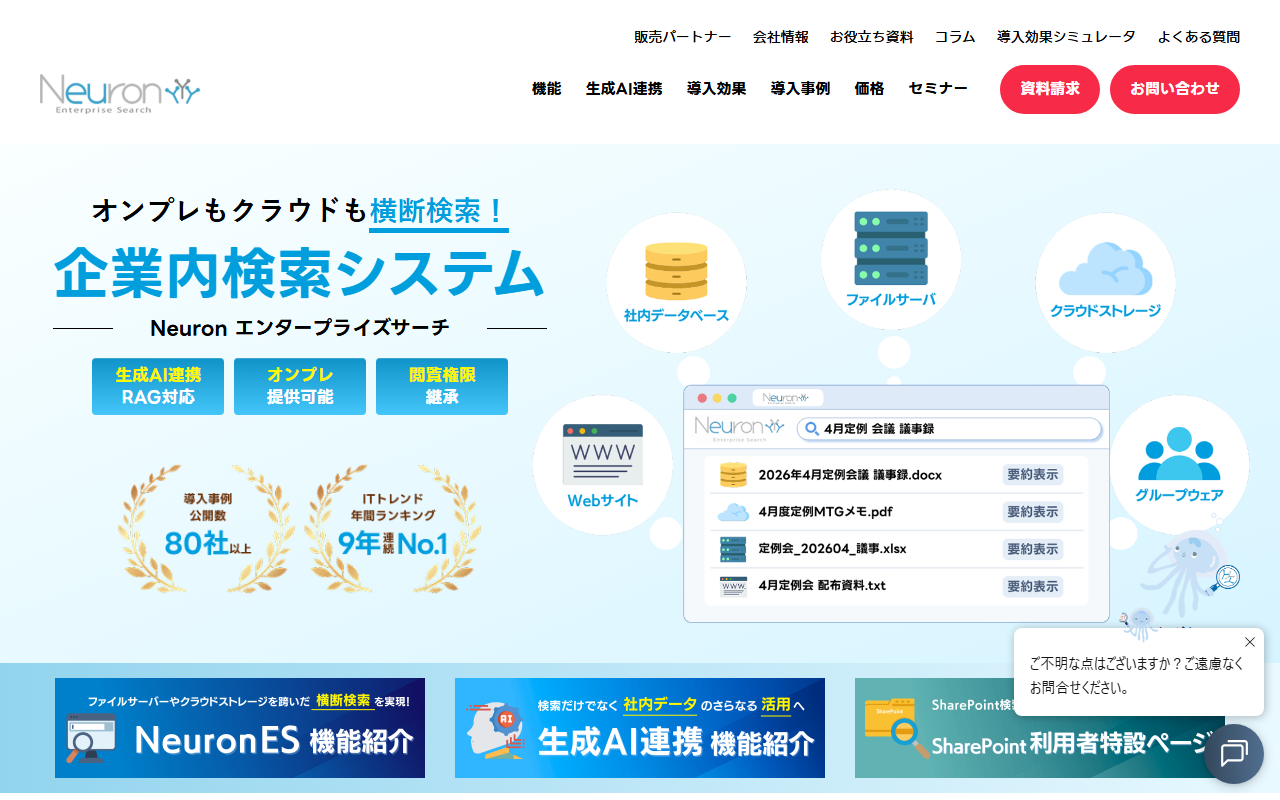Open the NeuronES 機能紹介 banner
The image size is (1280, 800).
pos(240,728)
